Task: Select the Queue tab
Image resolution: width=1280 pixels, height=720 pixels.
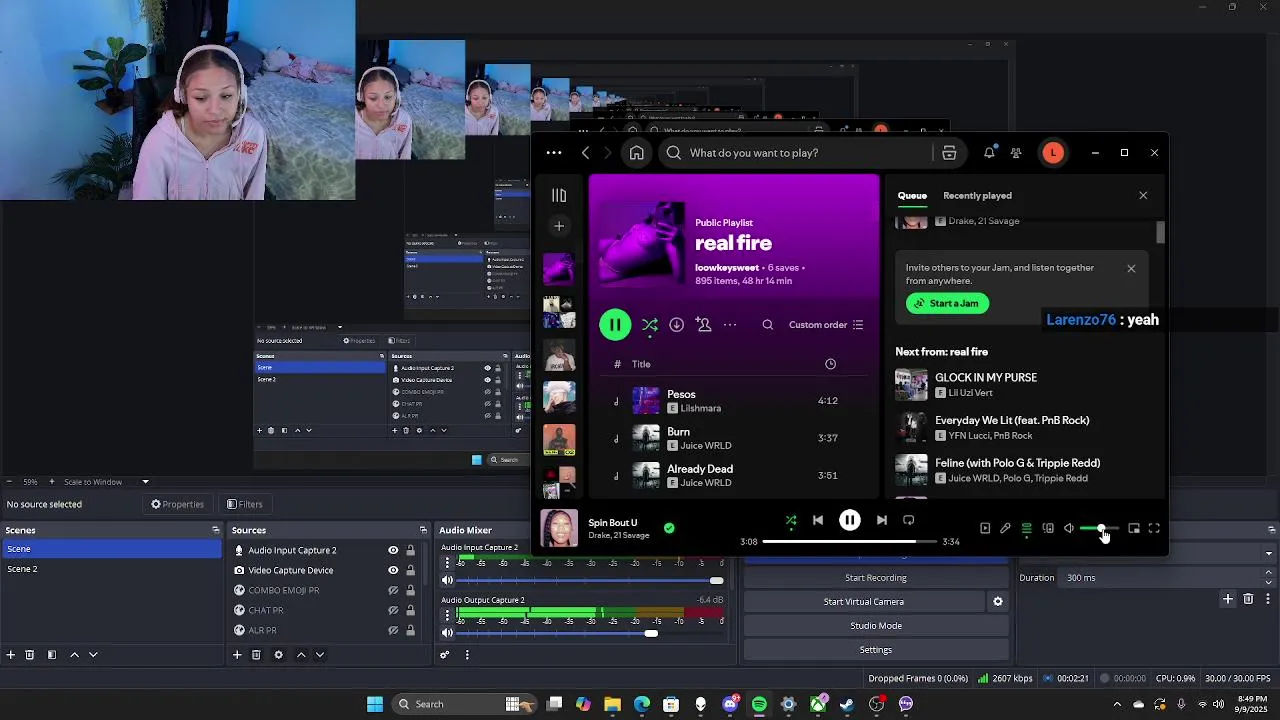Action: [912, 196]
